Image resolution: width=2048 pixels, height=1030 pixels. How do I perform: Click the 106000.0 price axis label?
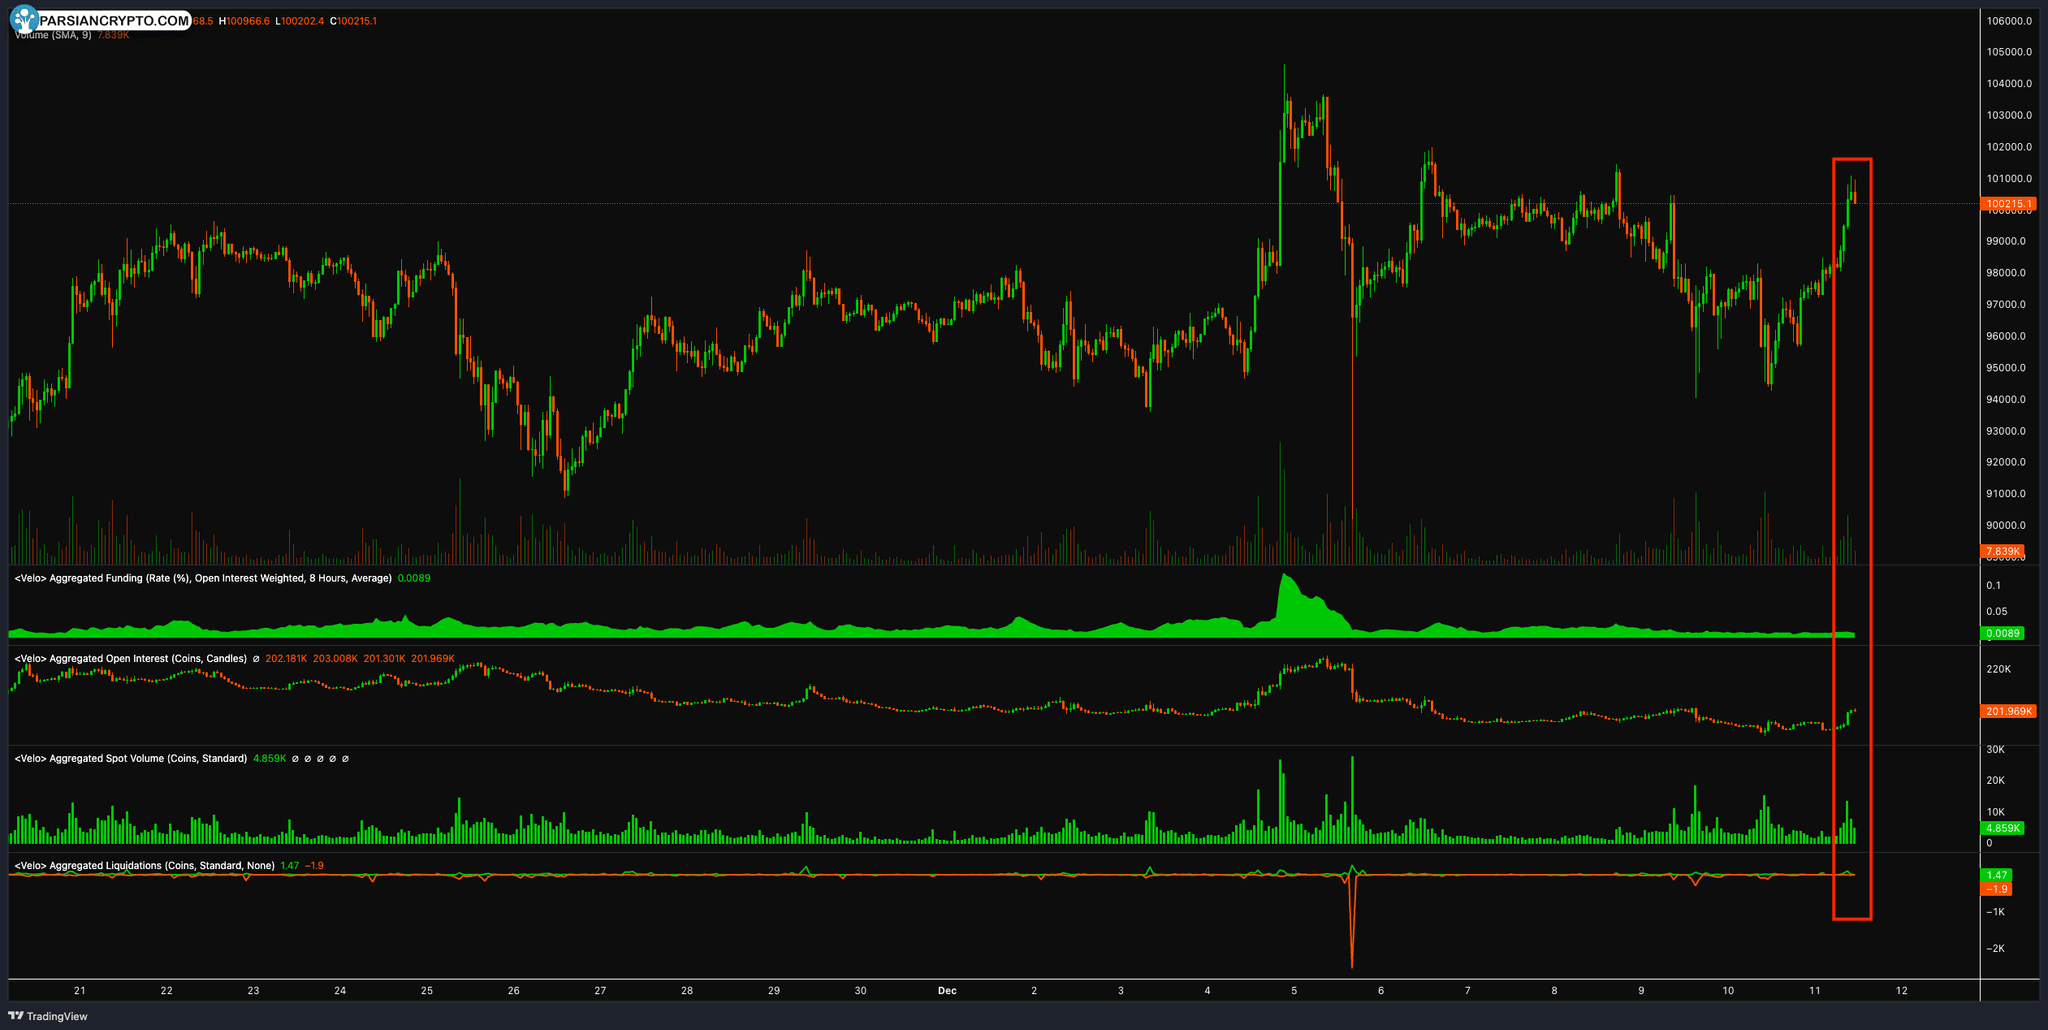(2007, 21)
